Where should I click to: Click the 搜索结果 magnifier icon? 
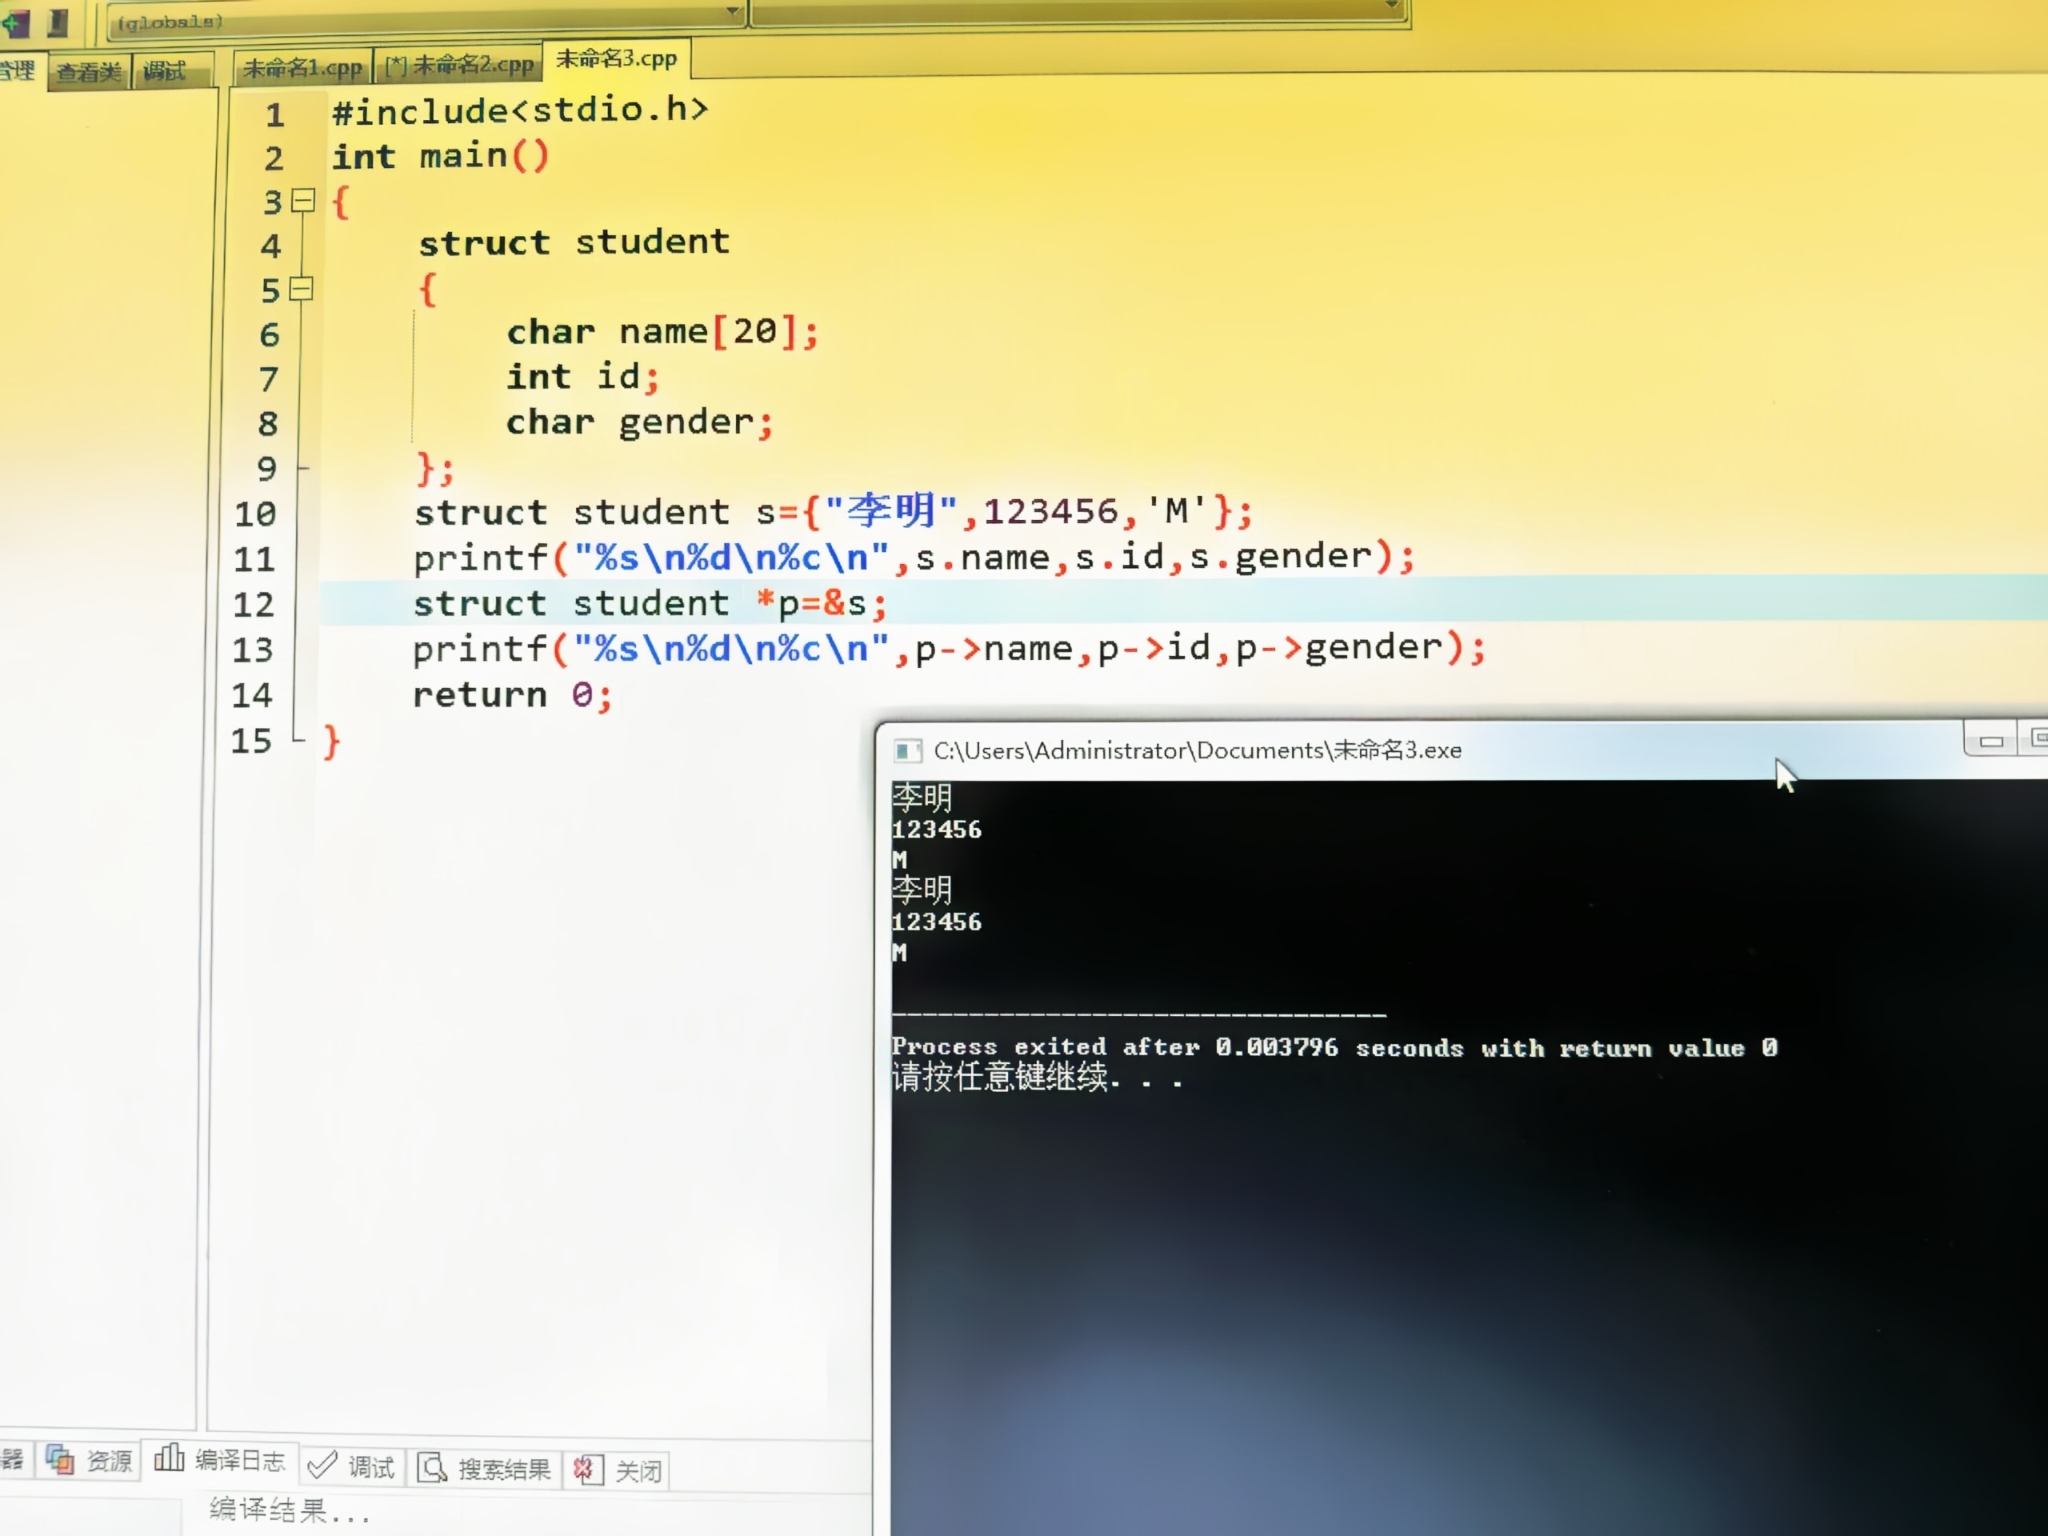(432, 1467)
